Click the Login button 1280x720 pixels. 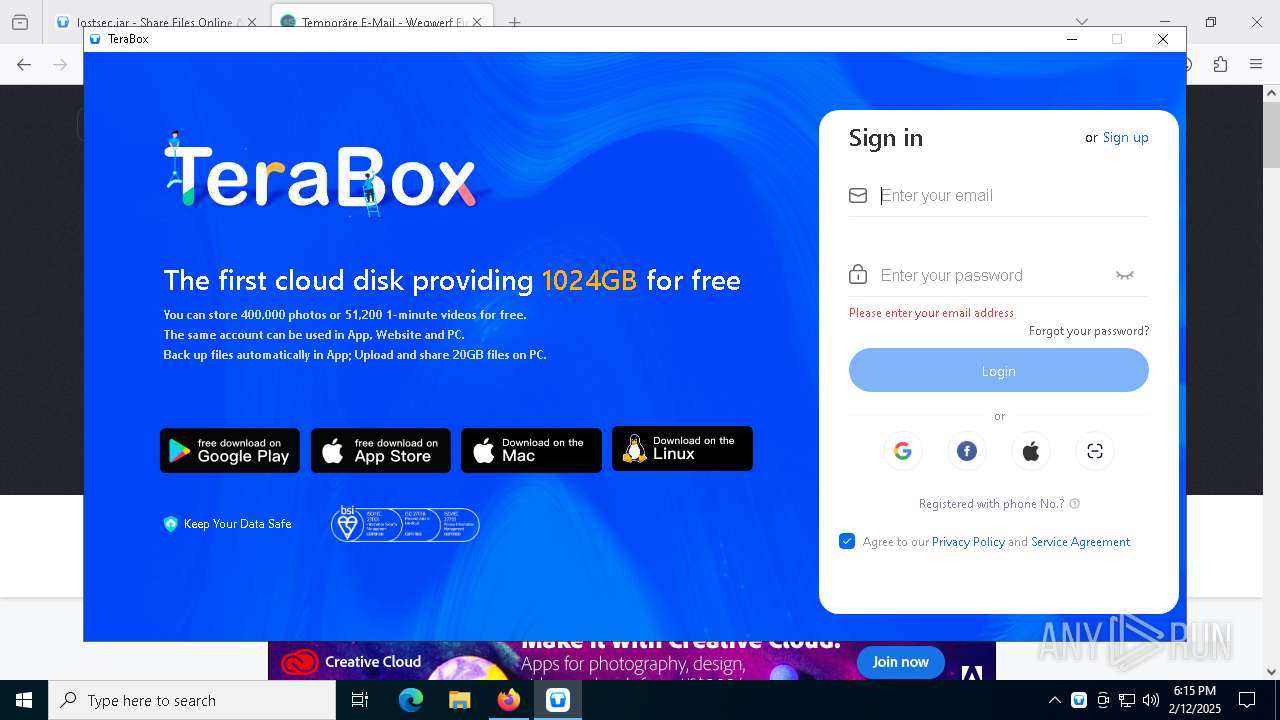(999, 371)
